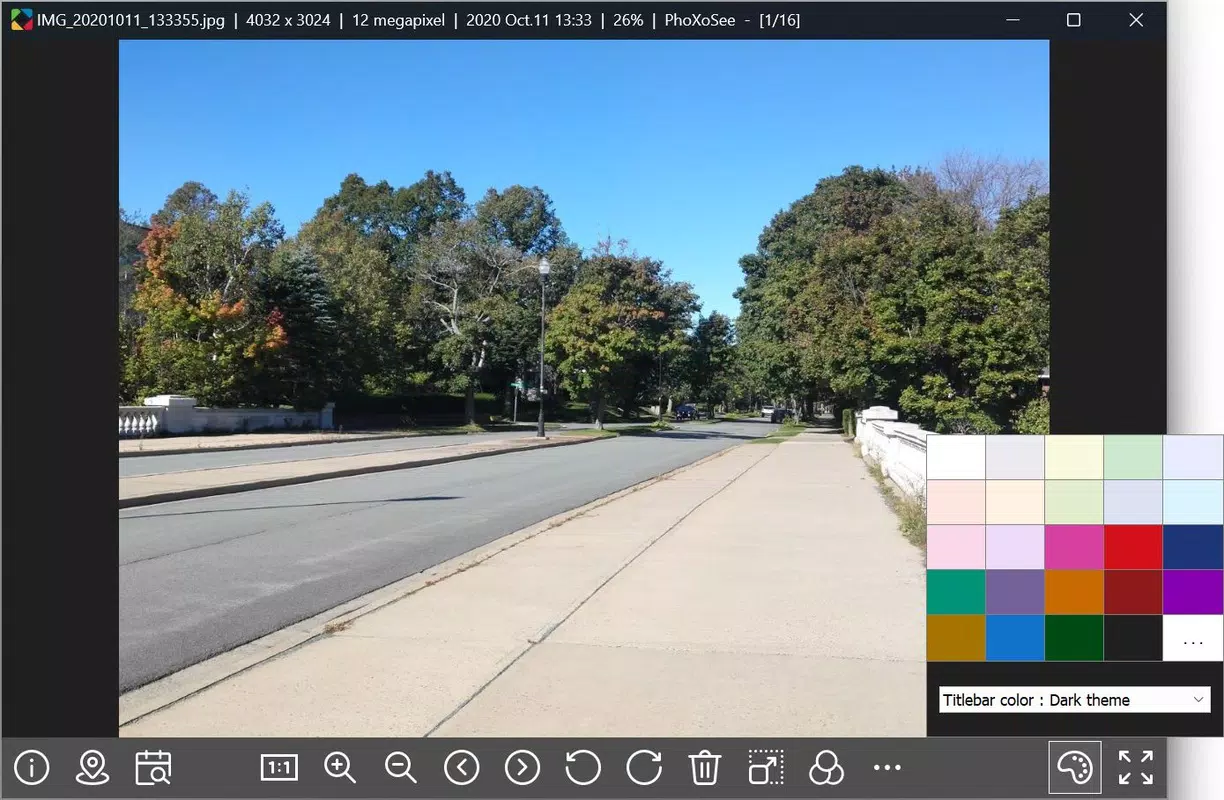Maximize the PhoXoSee window
Image resolution: width=1224 pixels, height=800 pixels.
tap(1073, 20)
